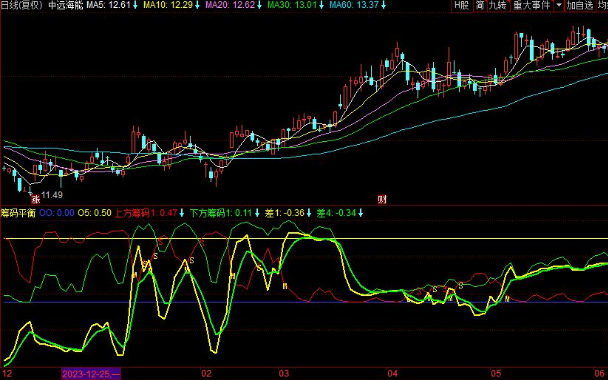Toggle the 九转 indicator
This screenshot has height=380, width=608.
498,5
